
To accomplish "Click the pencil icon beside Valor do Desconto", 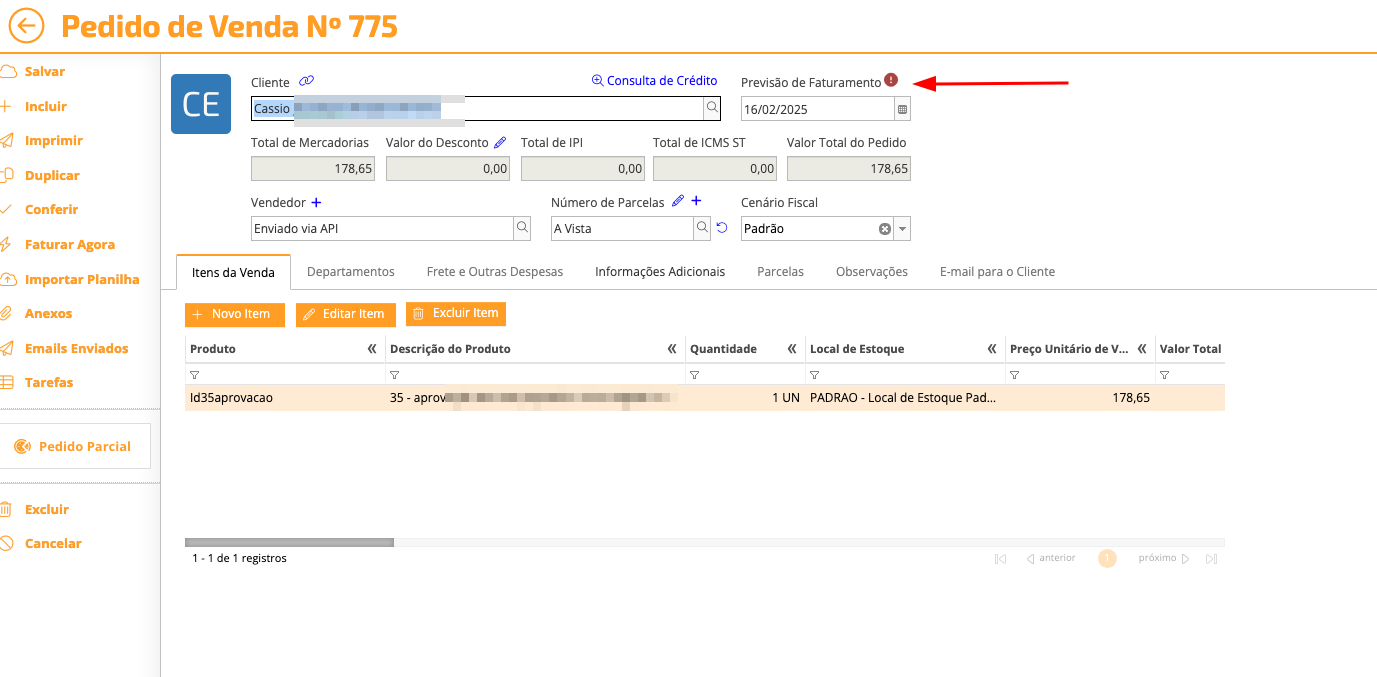I will tap(500, 143).
